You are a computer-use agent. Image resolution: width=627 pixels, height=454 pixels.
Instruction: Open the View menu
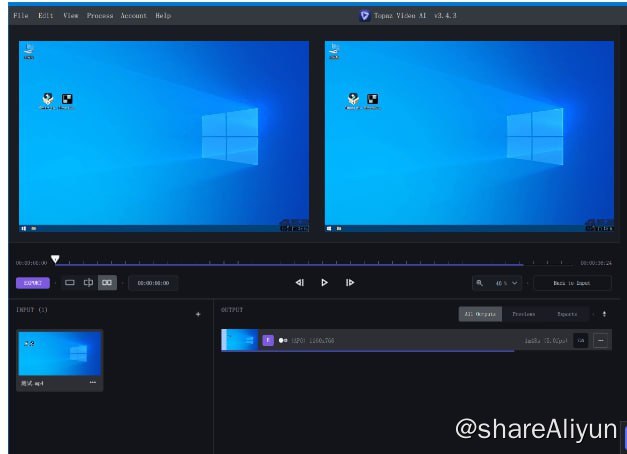point(70,16)
